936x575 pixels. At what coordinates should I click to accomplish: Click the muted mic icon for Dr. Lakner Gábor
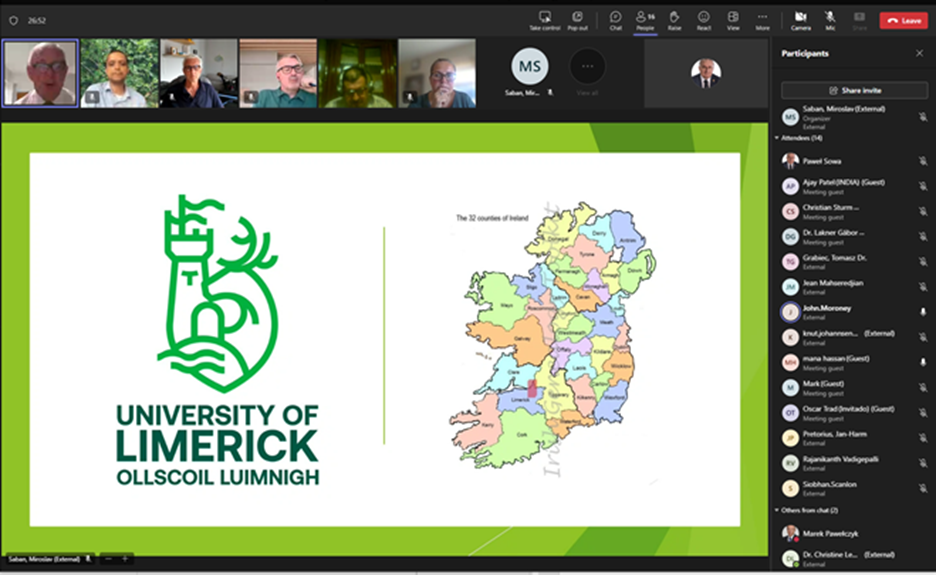pyautogui.click(x=923, y=236)
